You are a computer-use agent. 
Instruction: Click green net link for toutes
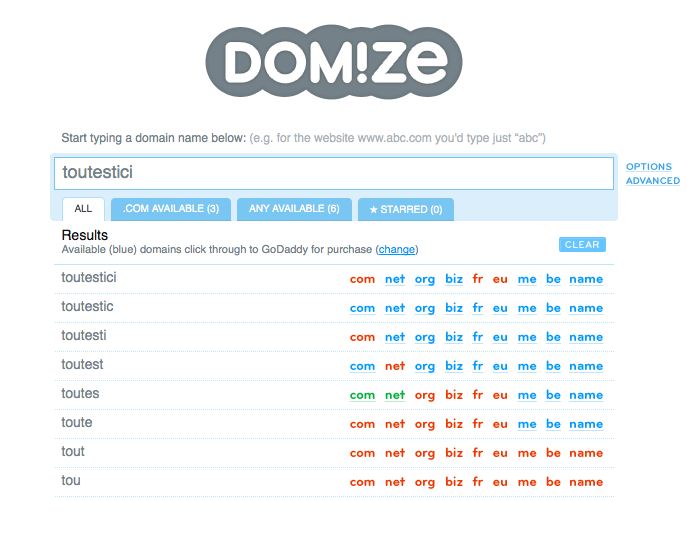(x=395, y=395)
